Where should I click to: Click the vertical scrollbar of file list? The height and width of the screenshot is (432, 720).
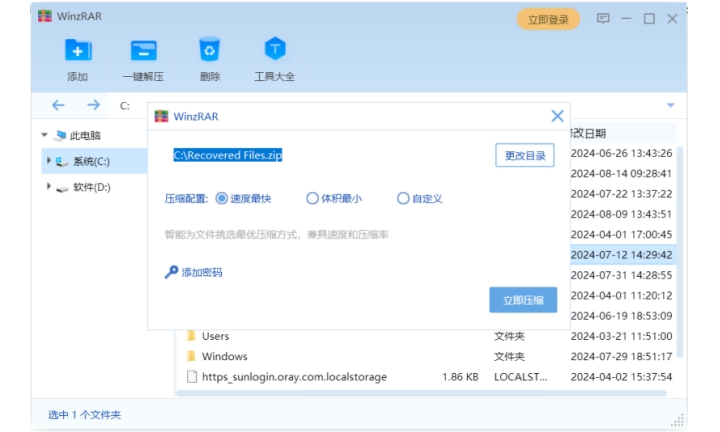(680, 252)
